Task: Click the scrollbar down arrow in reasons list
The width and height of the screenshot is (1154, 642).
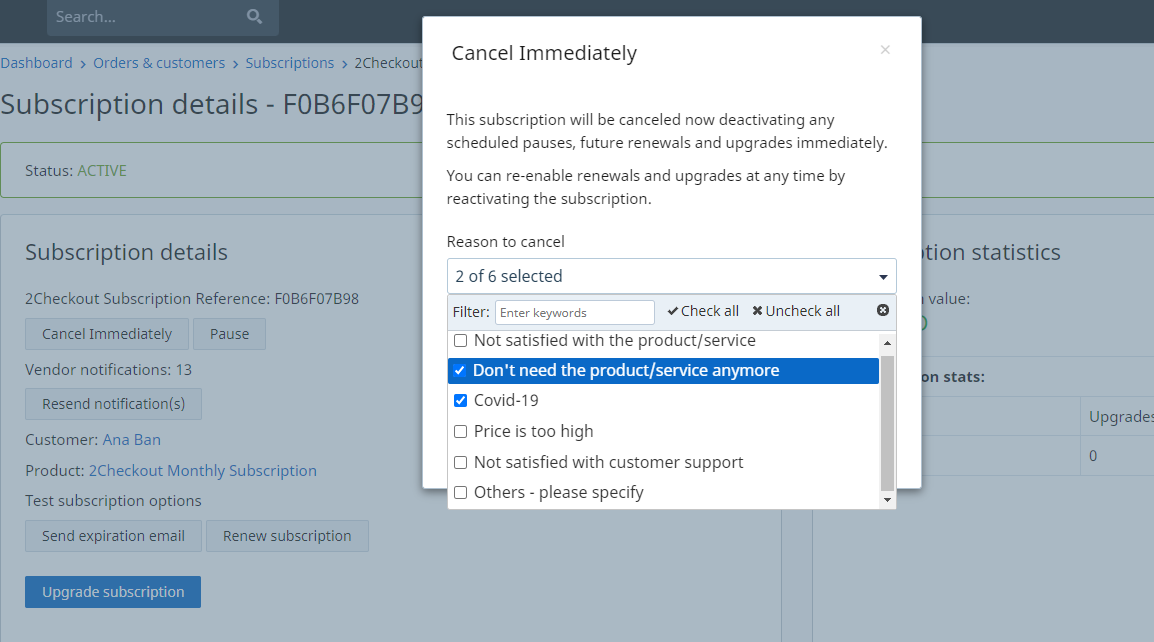Action: click(x=887, y=500)
